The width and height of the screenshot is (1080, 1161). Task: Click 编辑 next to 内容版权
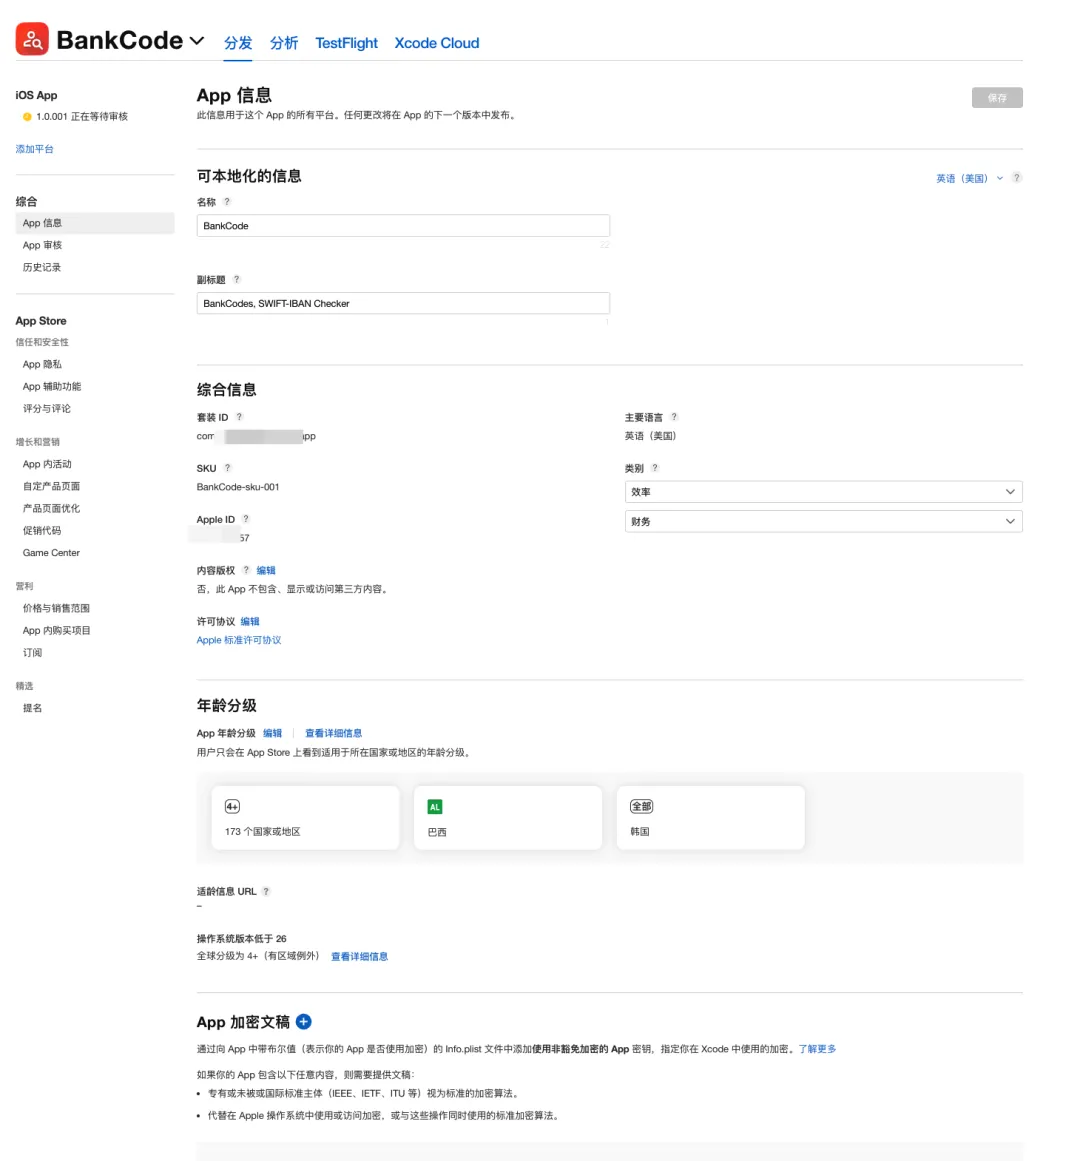[x=266, y=570]
